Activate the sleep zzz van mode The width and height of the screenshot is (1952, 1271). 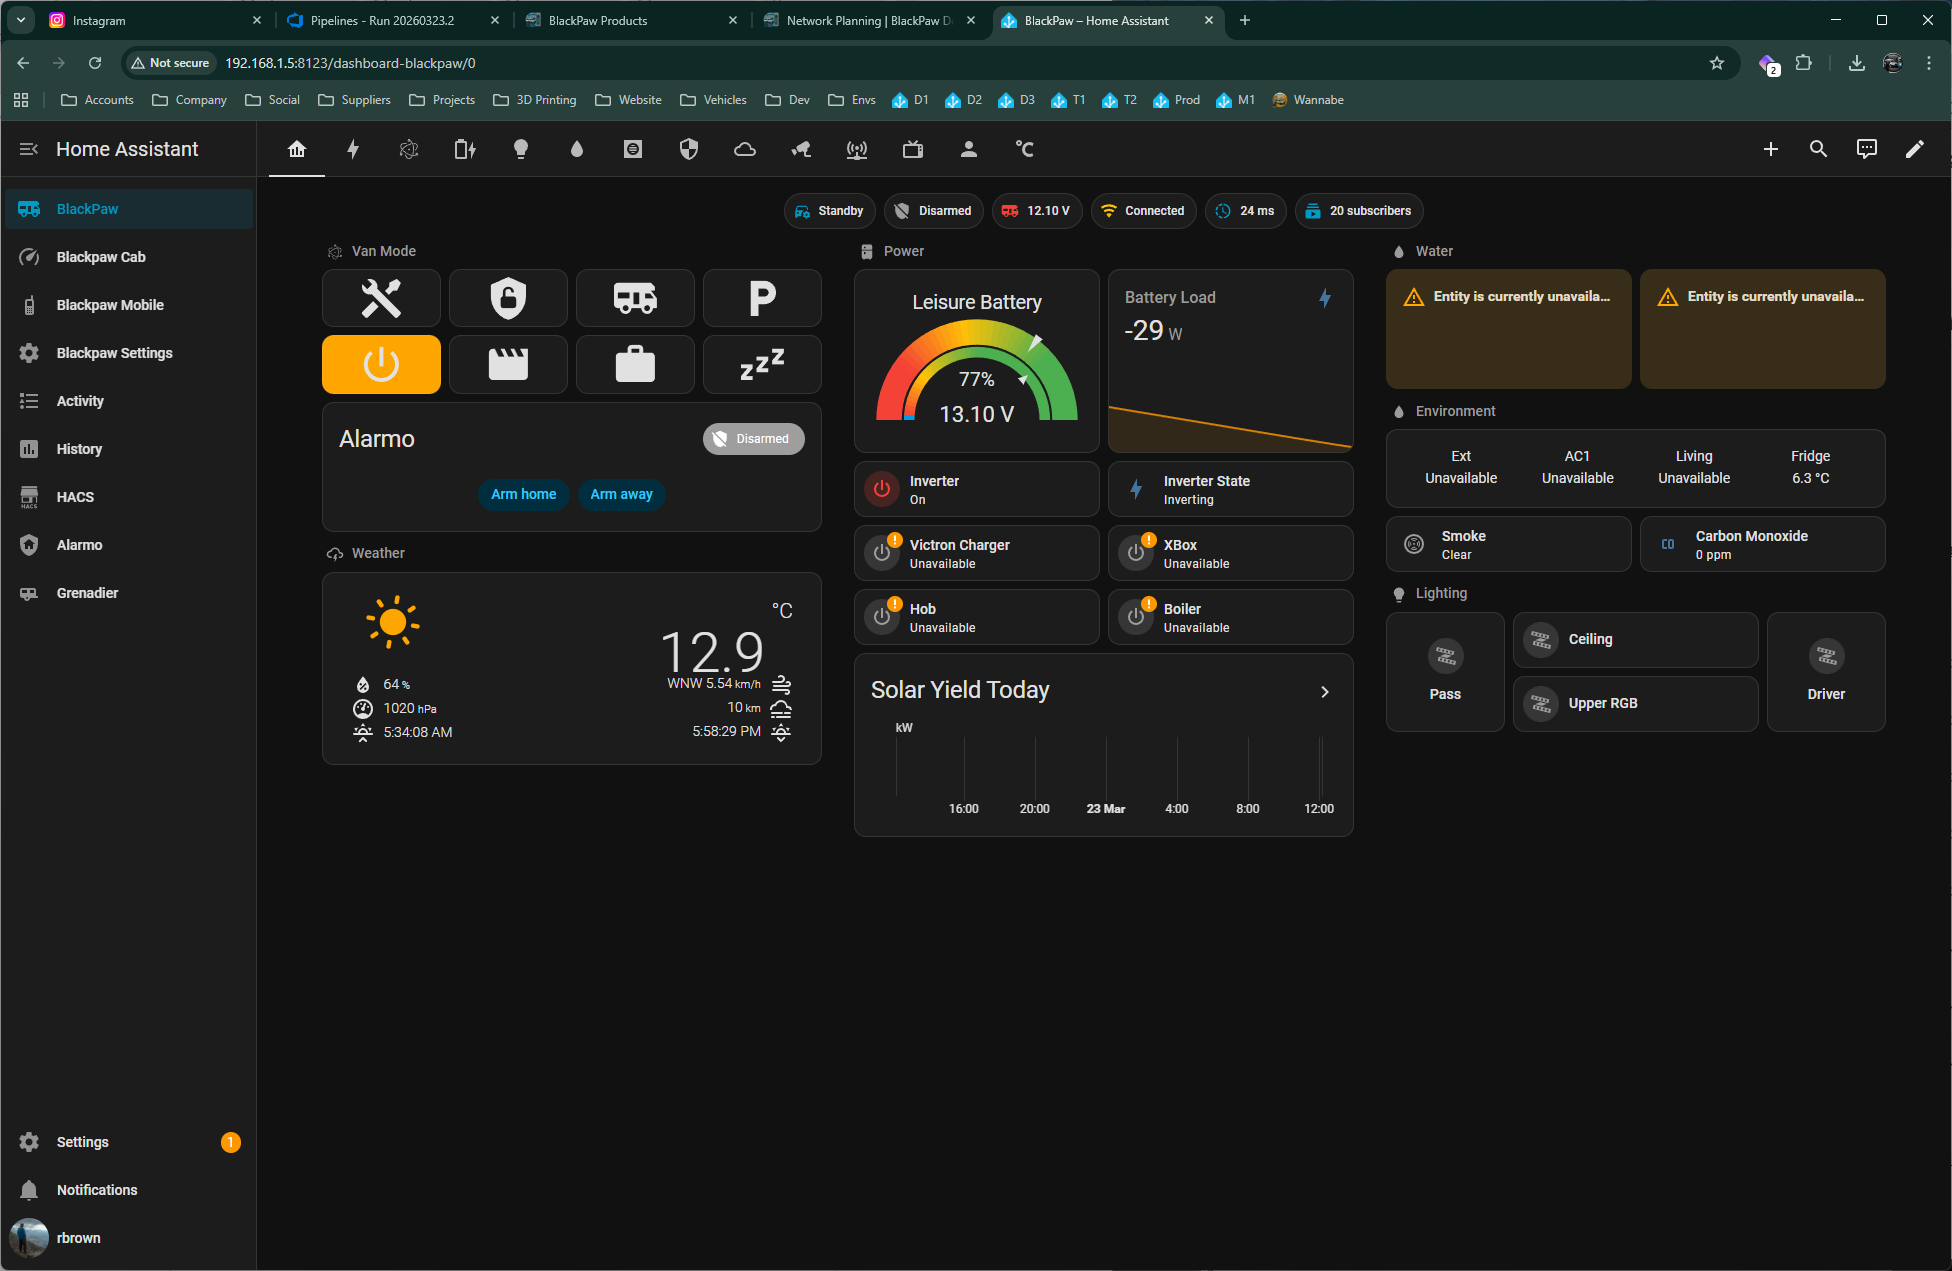click(x=762, y=365)
